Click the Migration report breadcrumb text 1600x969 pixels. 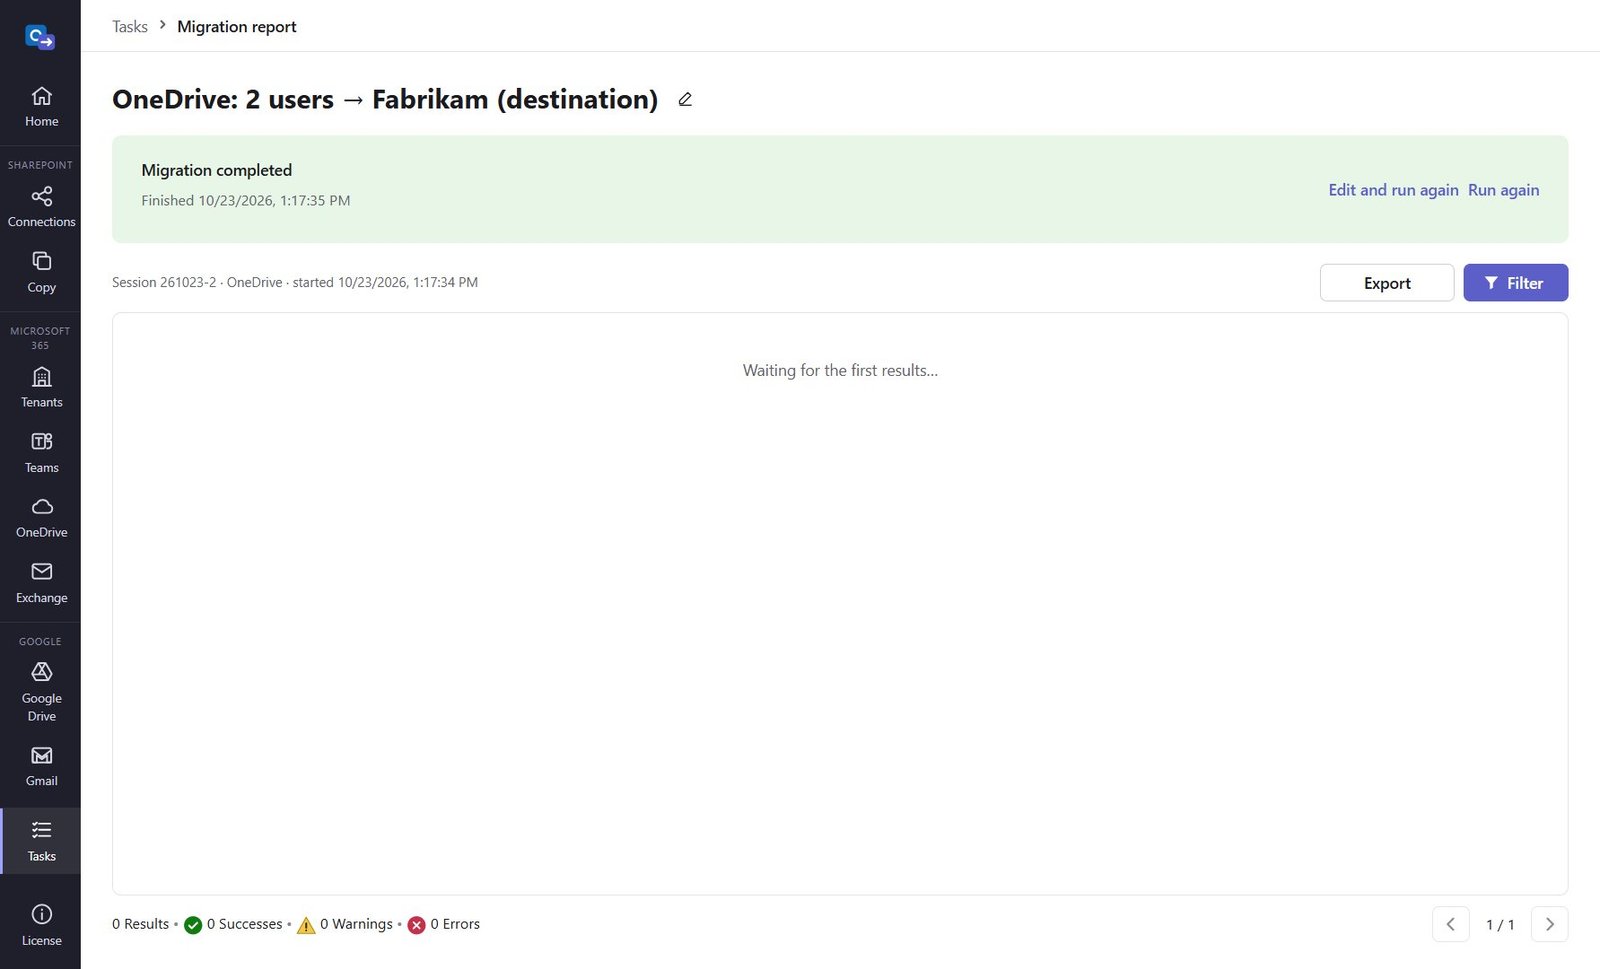tap(237, 26)
